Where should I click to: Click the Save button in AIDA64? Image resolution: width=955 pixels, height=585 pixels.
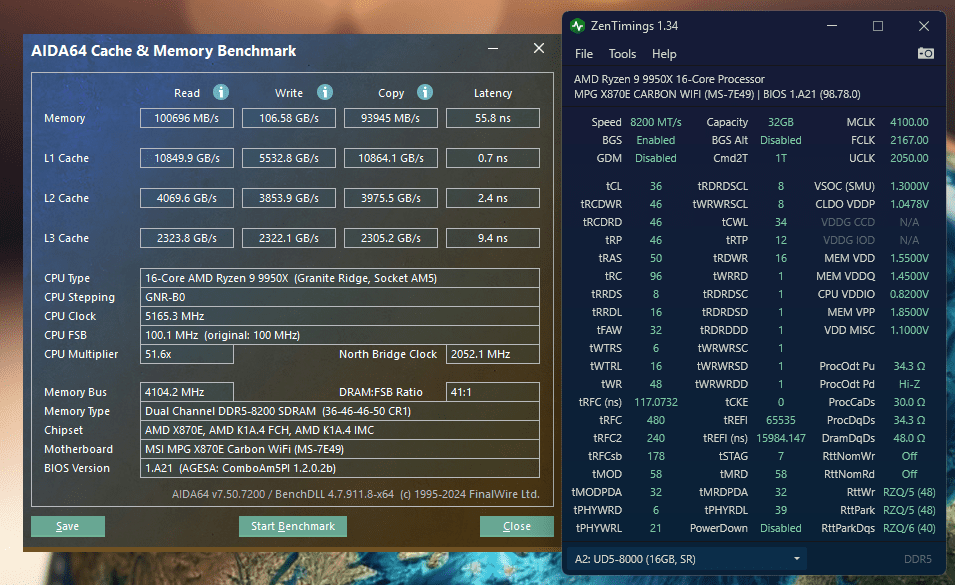(x=68, y=526)
